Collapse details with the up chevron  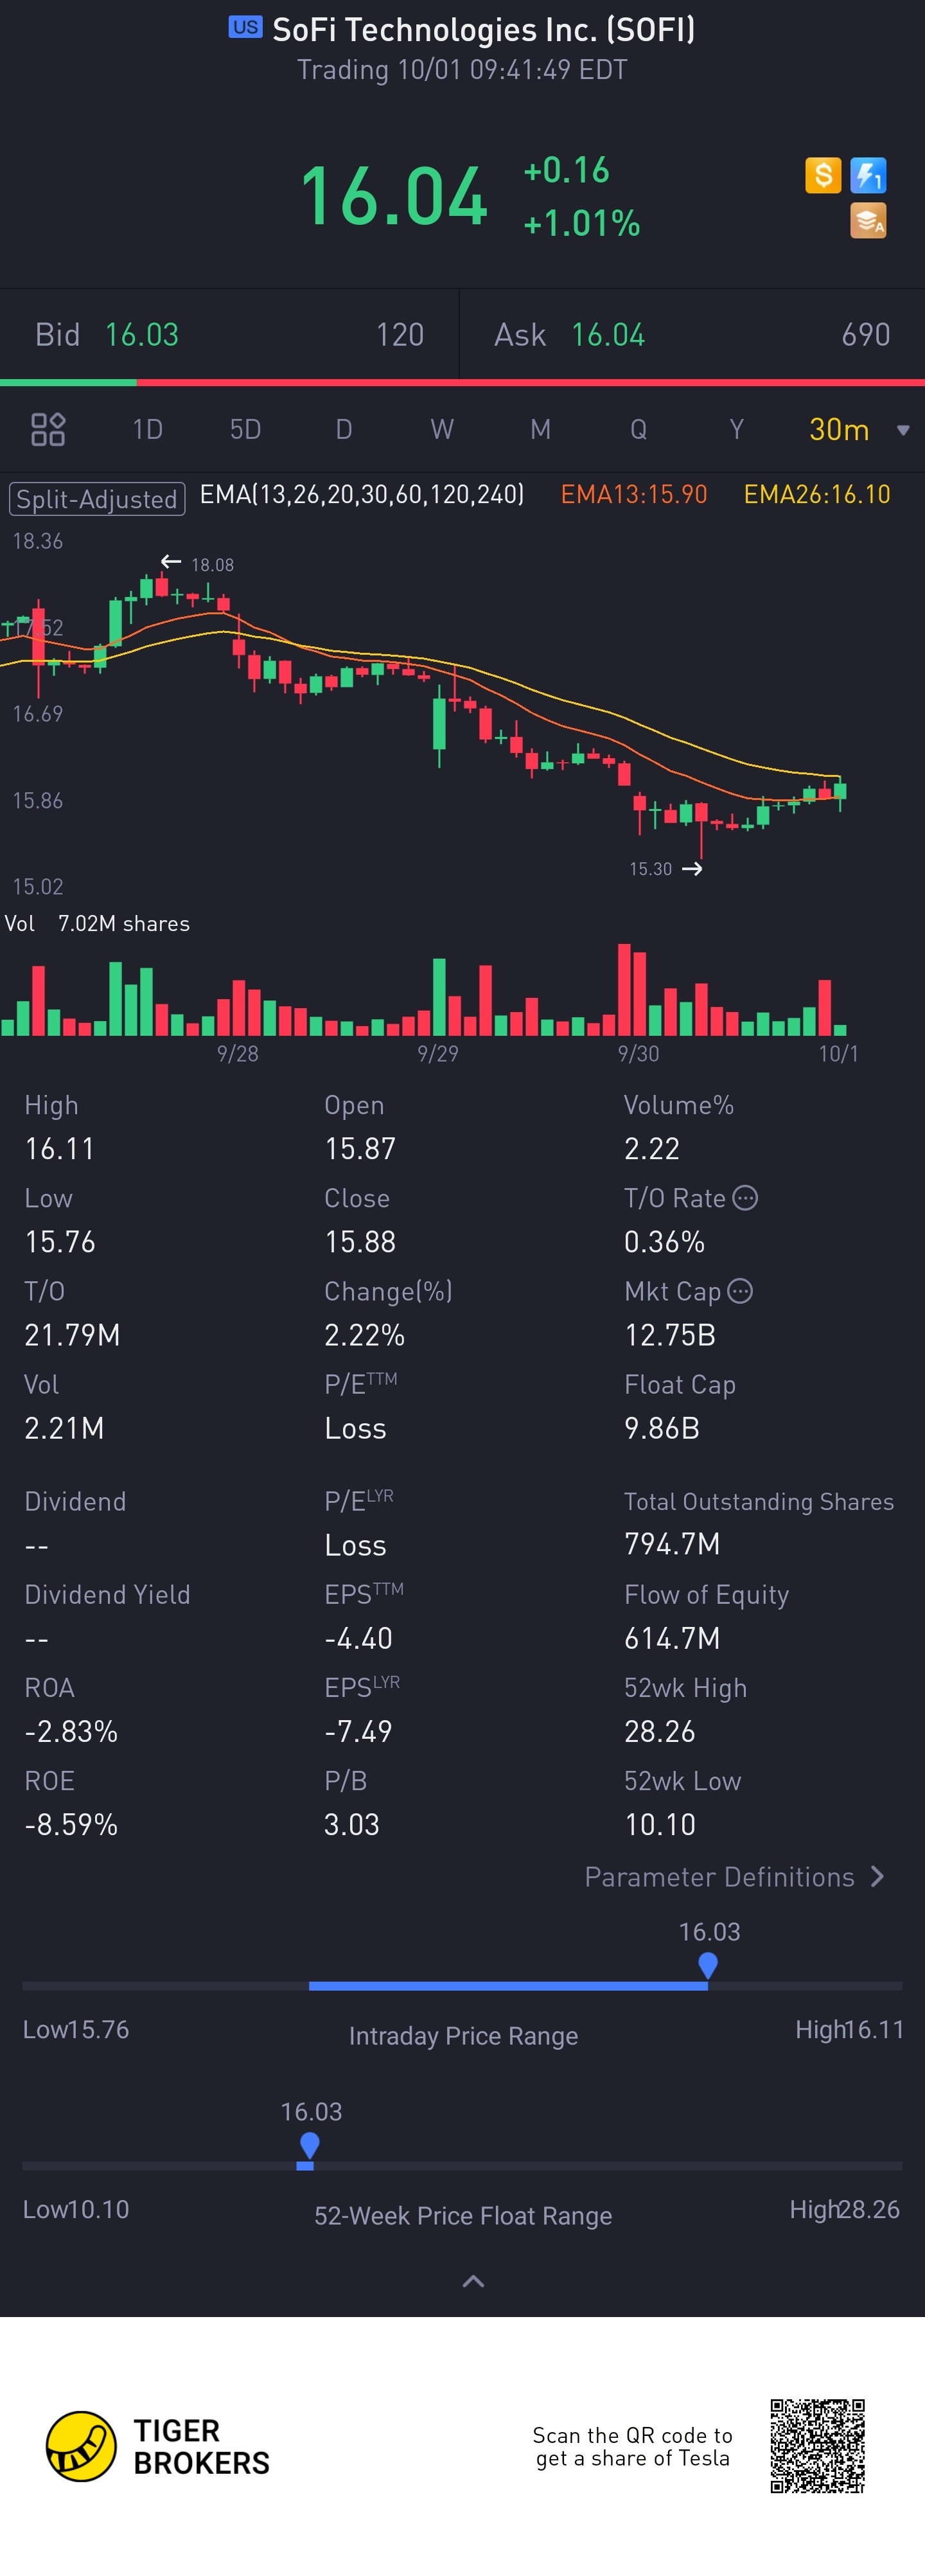click(x=473, y=2280)
